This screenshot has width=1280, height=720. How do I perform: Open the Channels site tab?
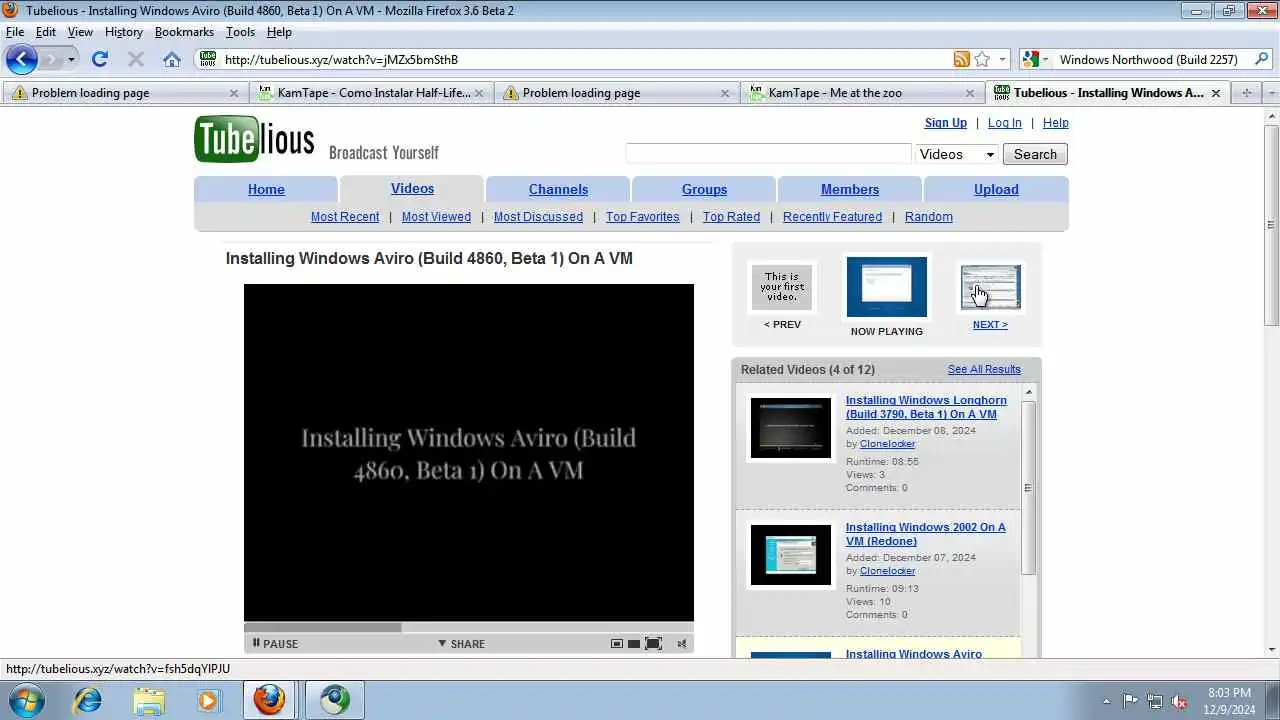click(x=558, y=189)
